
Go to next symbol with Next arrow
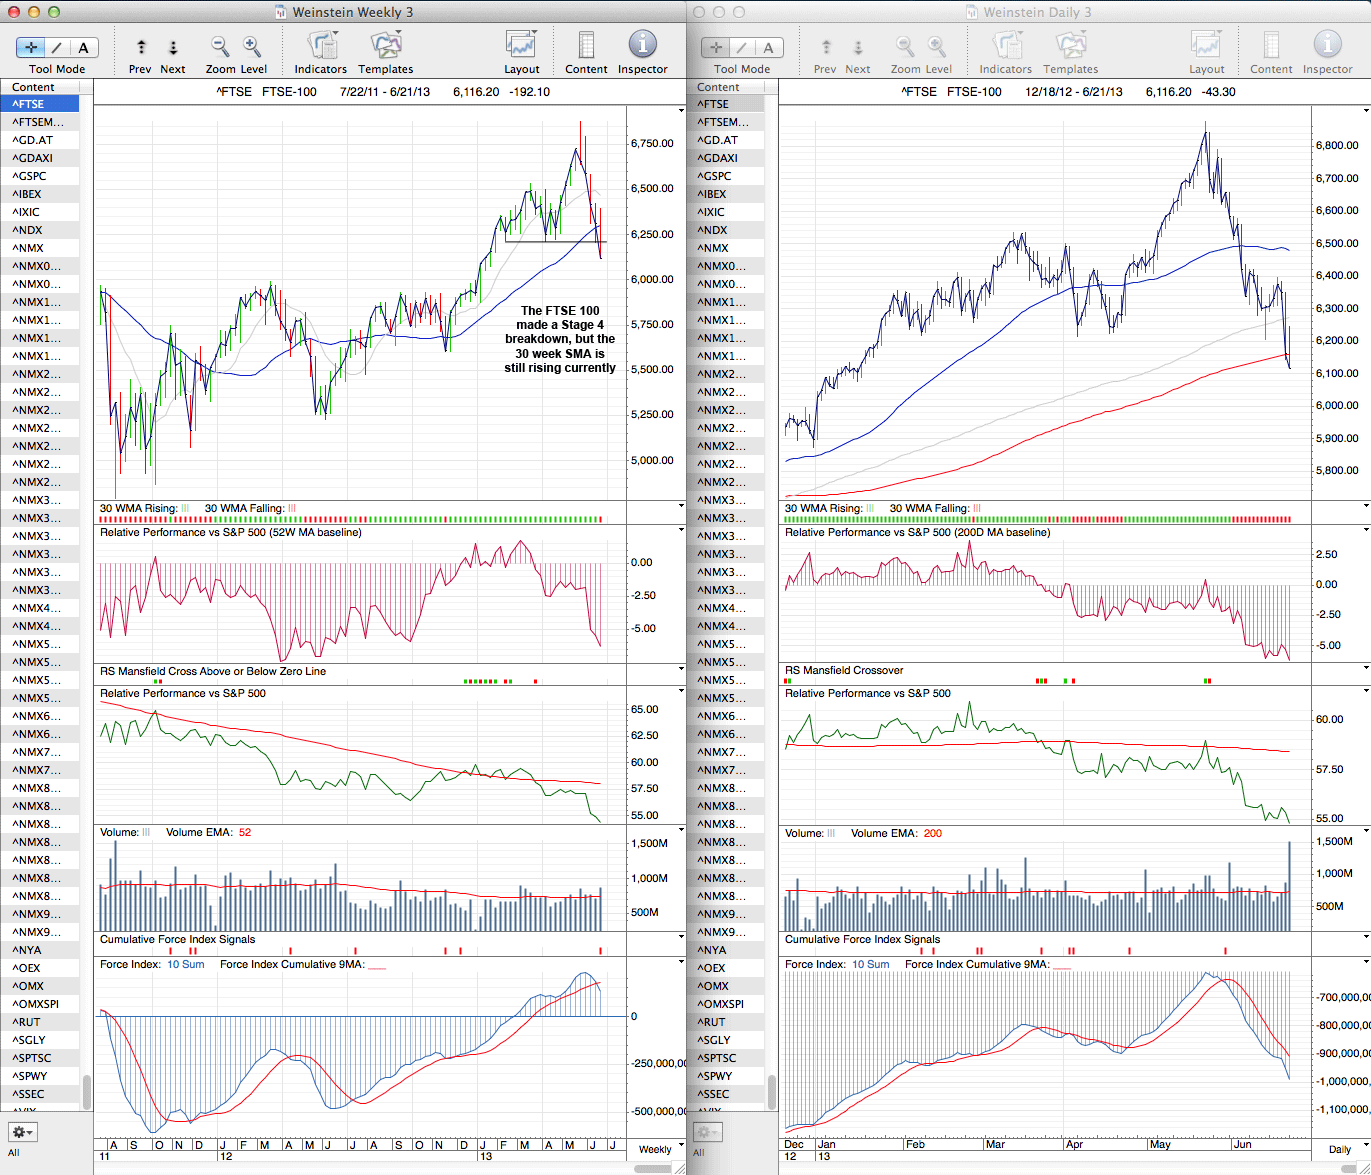[x=173, y=47]
